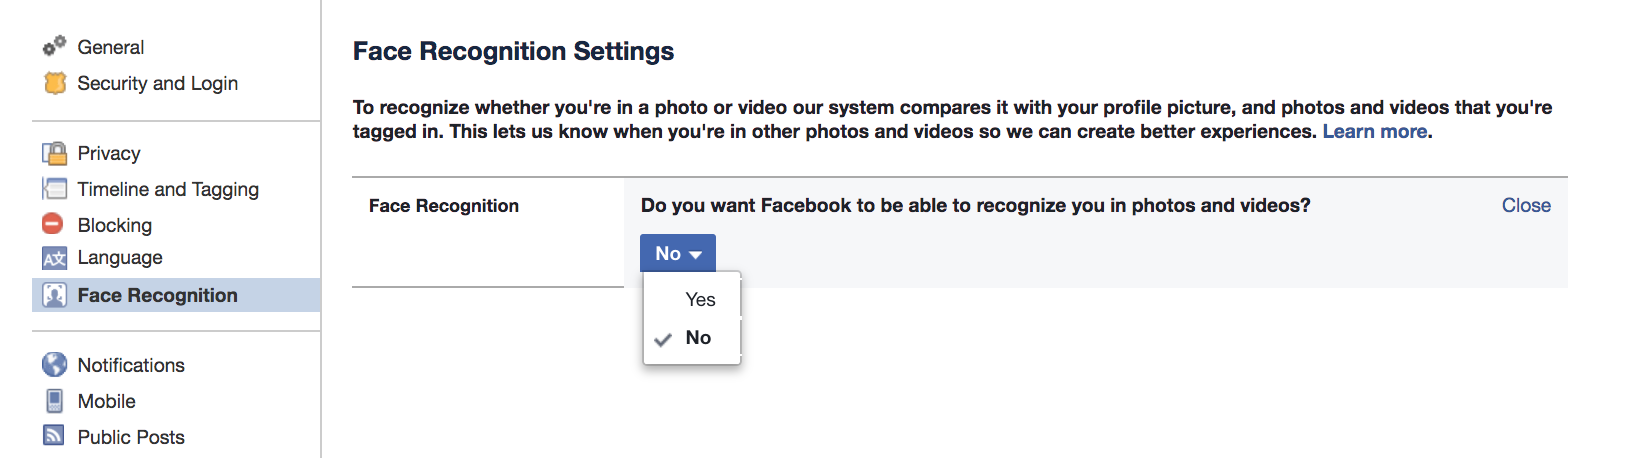1632x458 pixels.
Task: Click the Timeline and Tagging icon
Action: [54, 189]
